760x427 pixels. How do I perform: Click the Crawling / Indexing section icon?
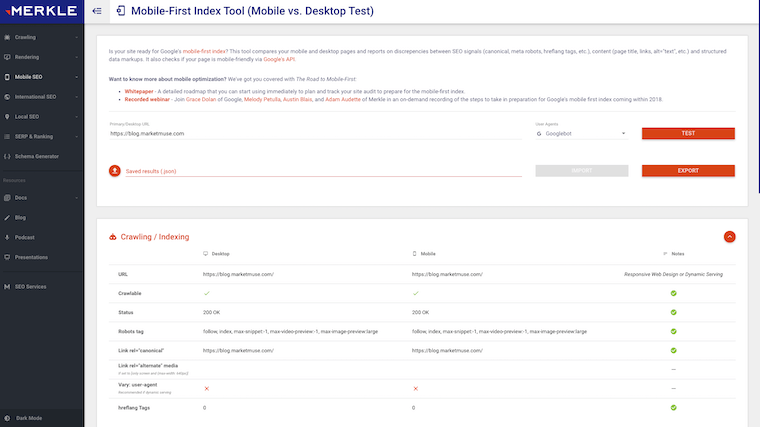(x=112, y=237)
